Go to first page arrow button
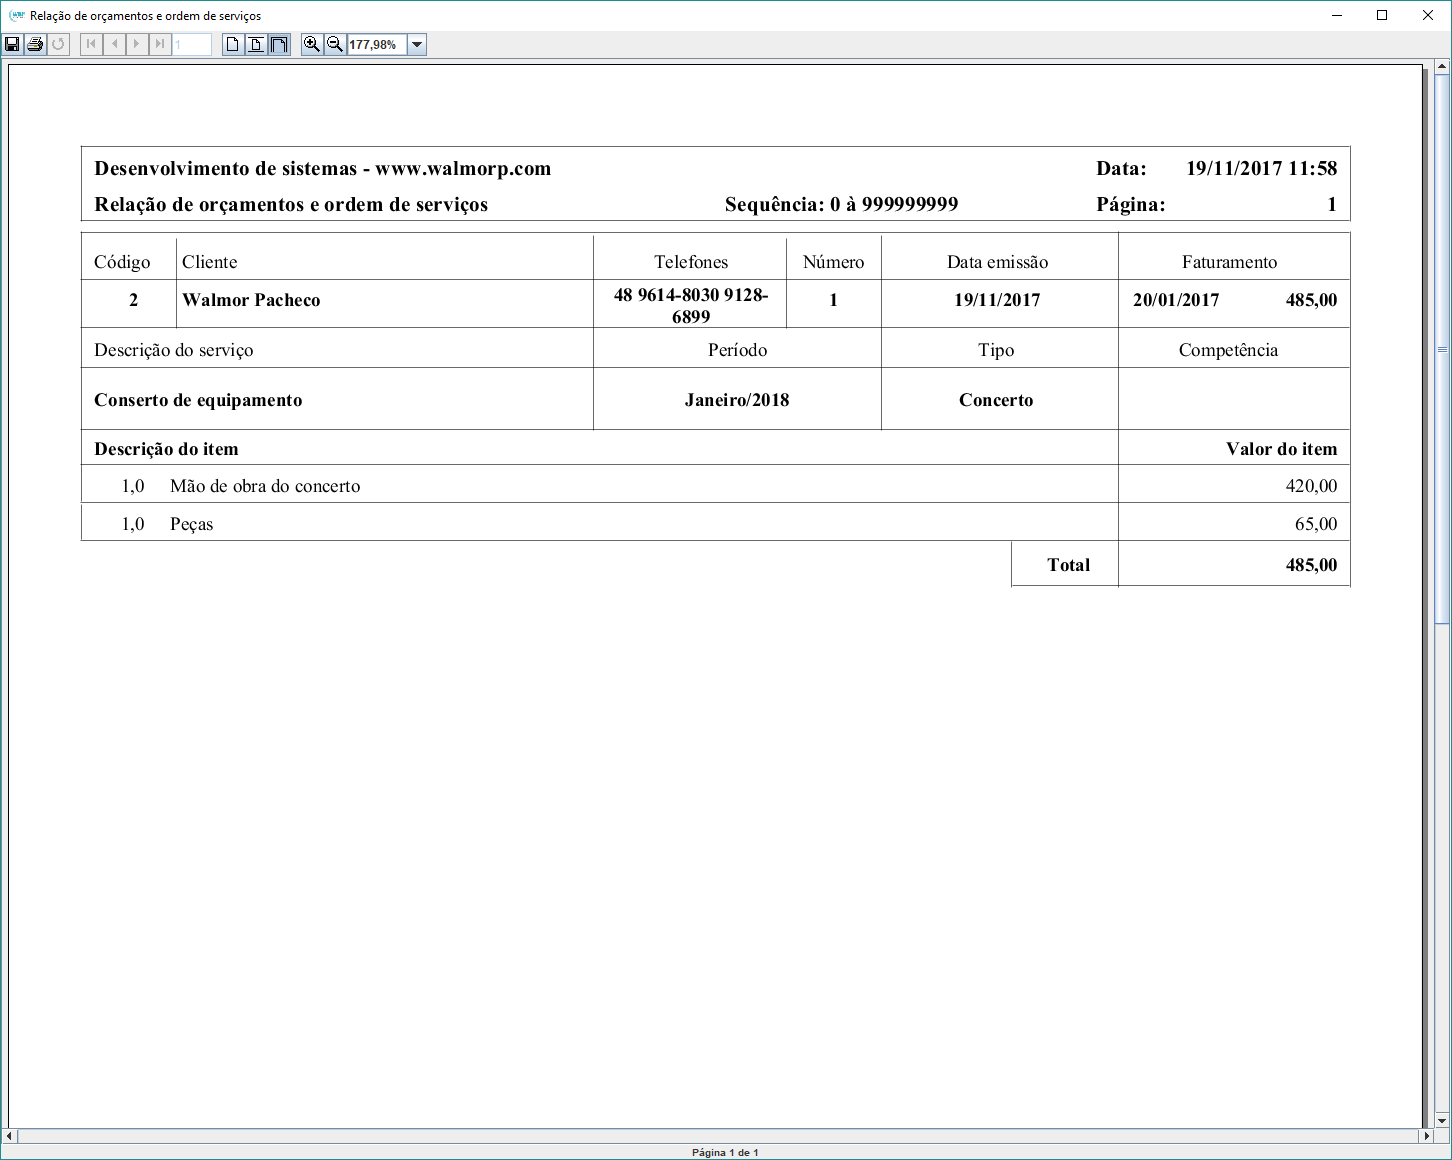 pyautogui.click(x=91, y=44)
